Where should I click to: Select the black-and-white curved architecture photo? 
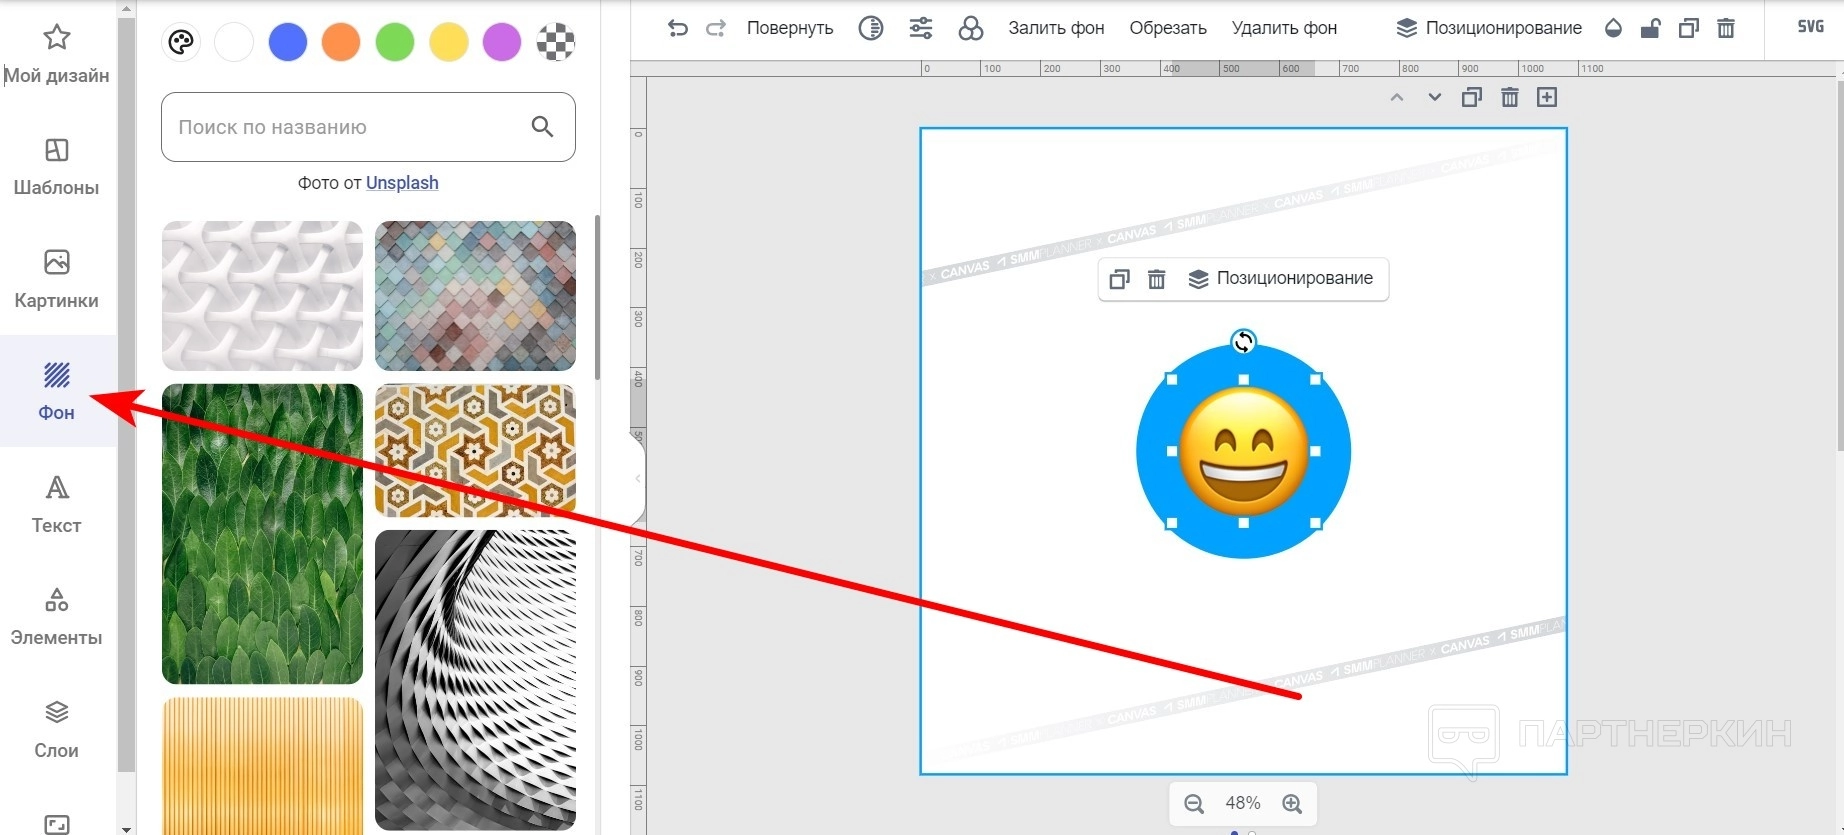pos(475,680)
